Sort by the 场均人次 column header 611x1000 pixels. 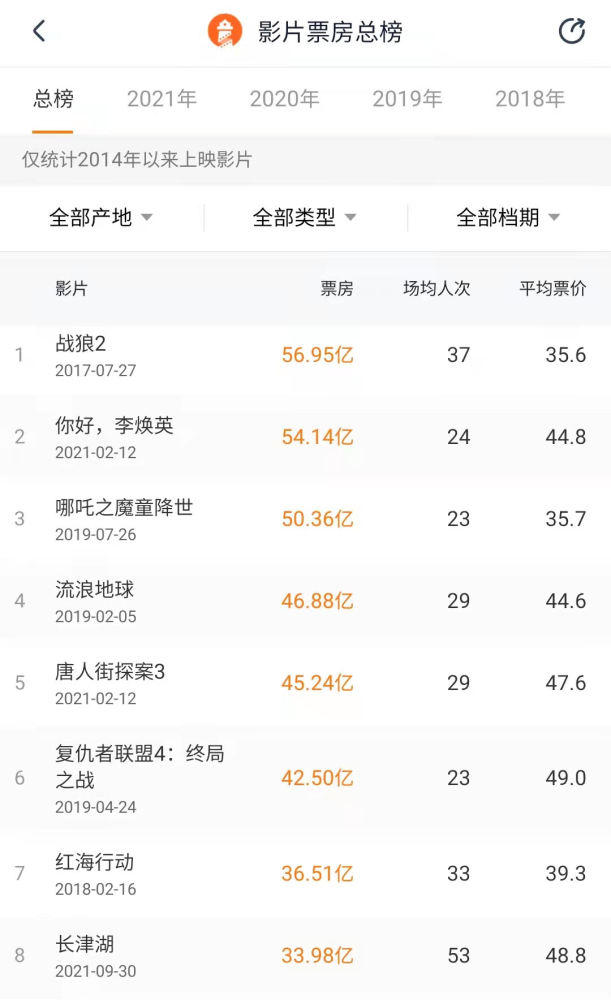pos(436,289)
